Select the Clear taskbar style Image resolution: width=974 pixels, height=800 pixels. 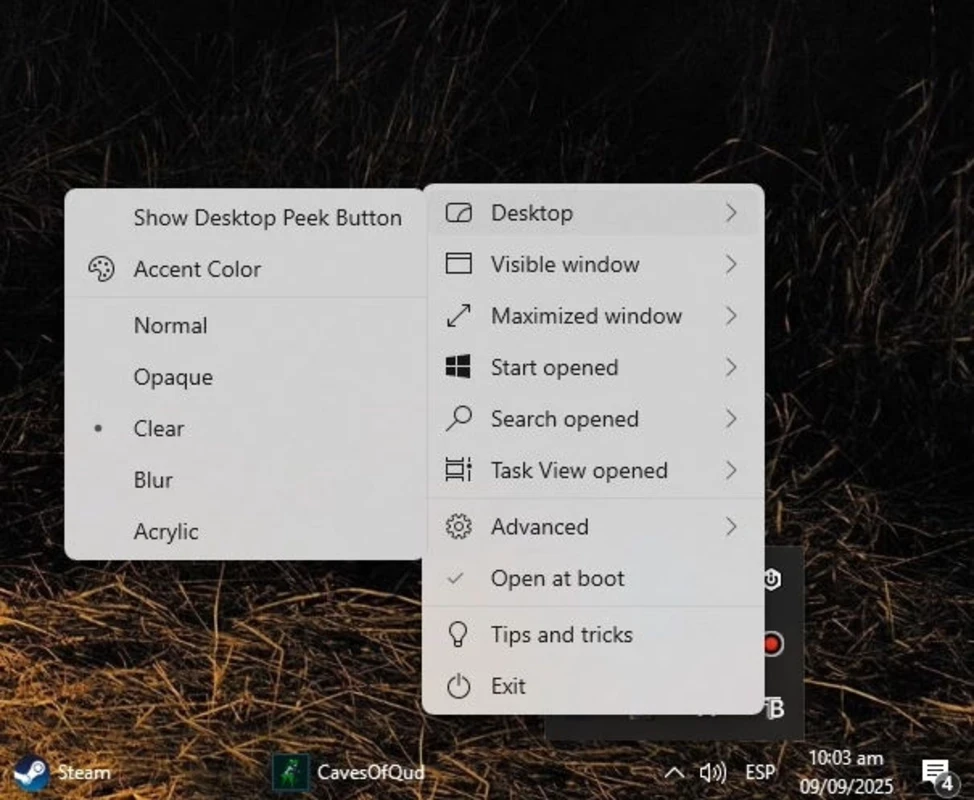pyautogui.click(x=159, y=428)
